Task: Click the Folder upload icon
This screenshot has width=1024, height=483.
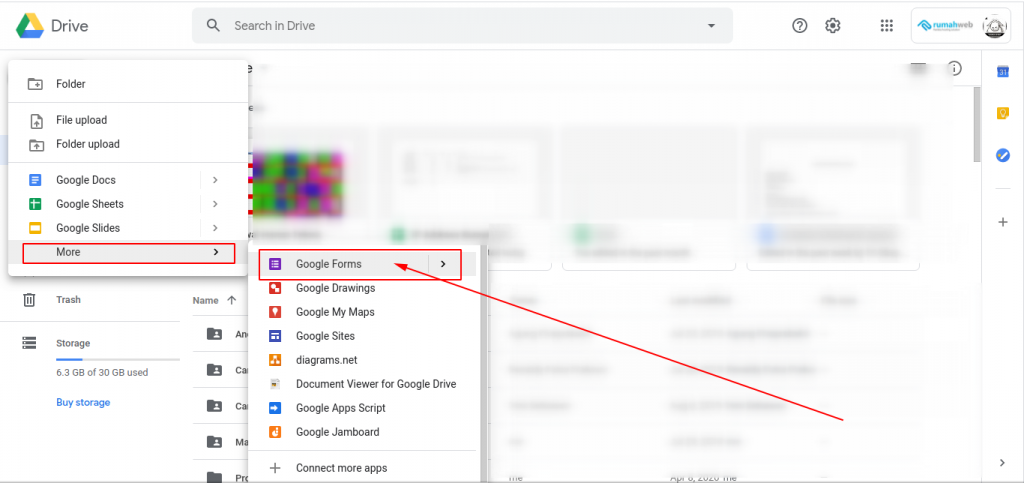Action: click(37, 144)
